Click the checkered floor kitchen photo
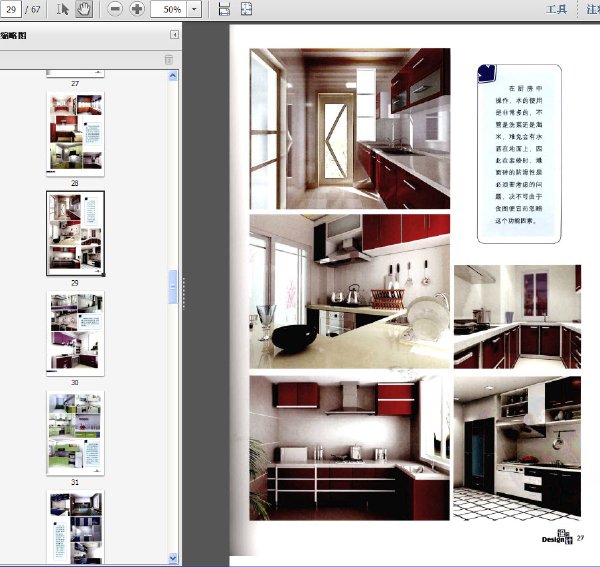 [x=517, y=448]
